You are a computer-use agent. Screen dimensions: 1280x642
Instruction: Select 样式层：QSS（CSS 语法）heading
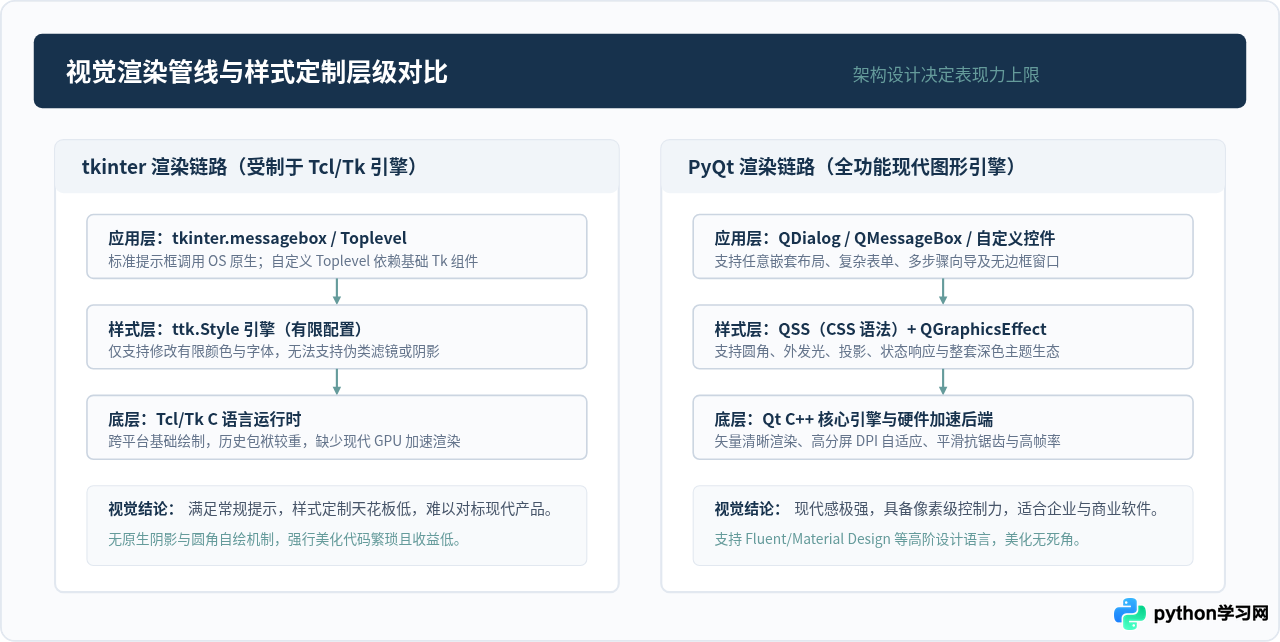pyautogui.click(x=880, y=329)
